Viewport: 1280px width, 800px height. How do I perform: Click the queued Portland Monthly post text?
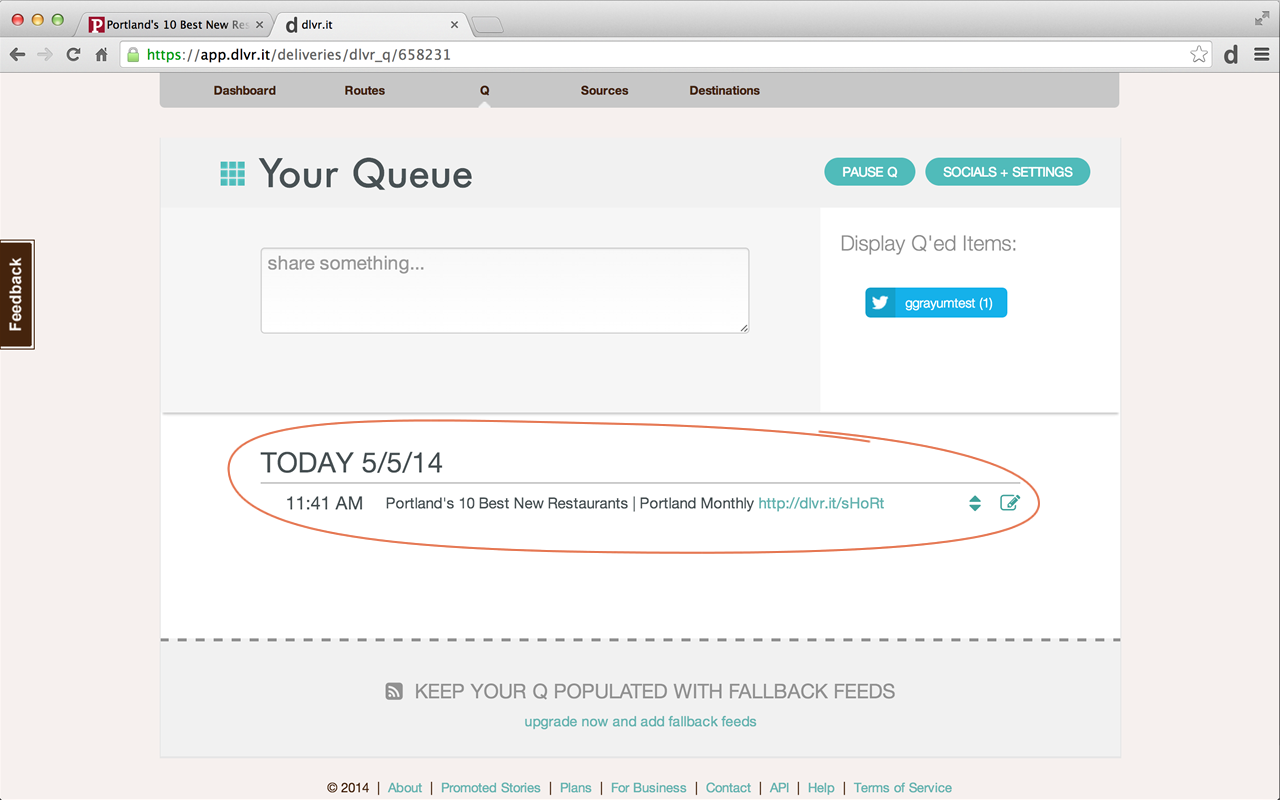[570, 503]
